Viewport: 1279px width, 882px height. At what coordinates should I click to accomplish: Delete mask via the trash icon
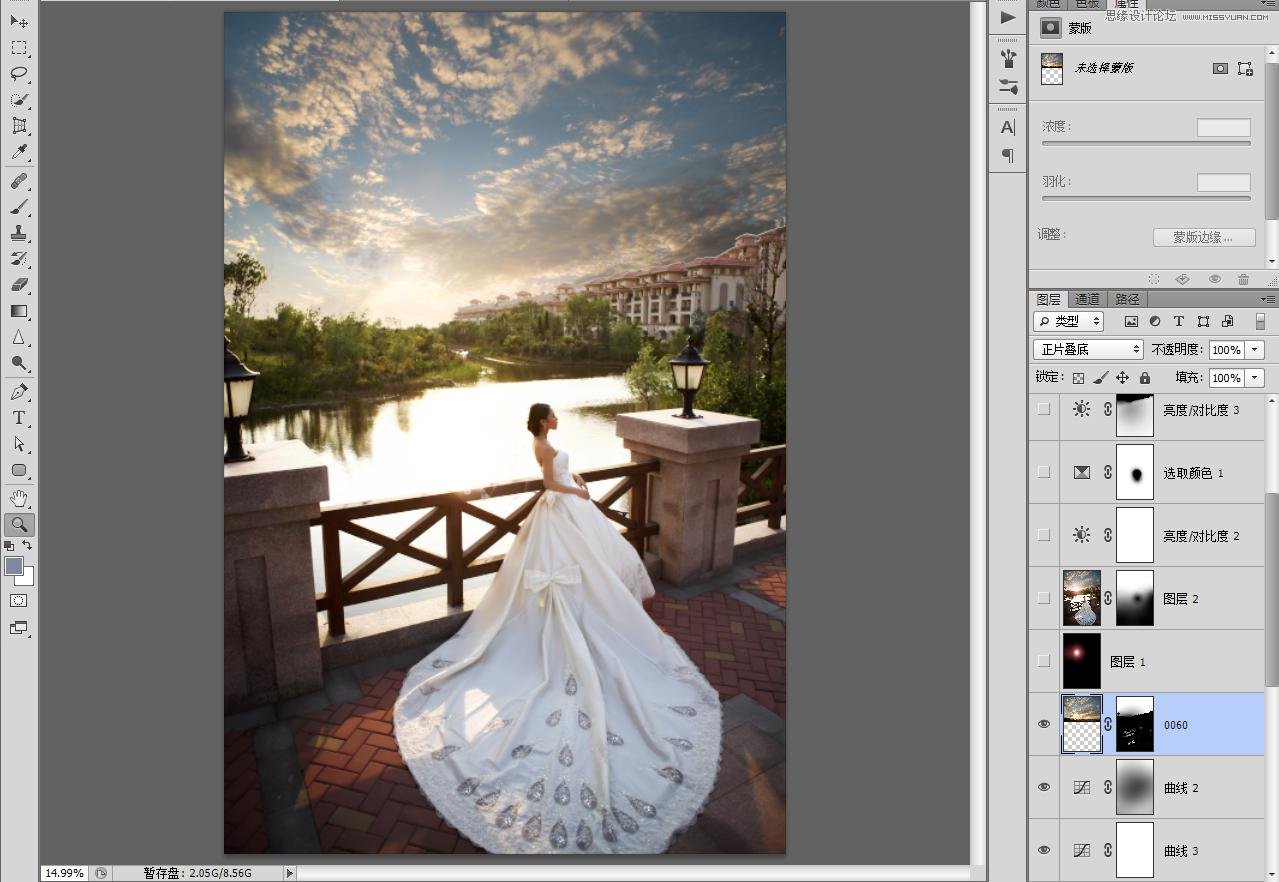point(1243,280)
